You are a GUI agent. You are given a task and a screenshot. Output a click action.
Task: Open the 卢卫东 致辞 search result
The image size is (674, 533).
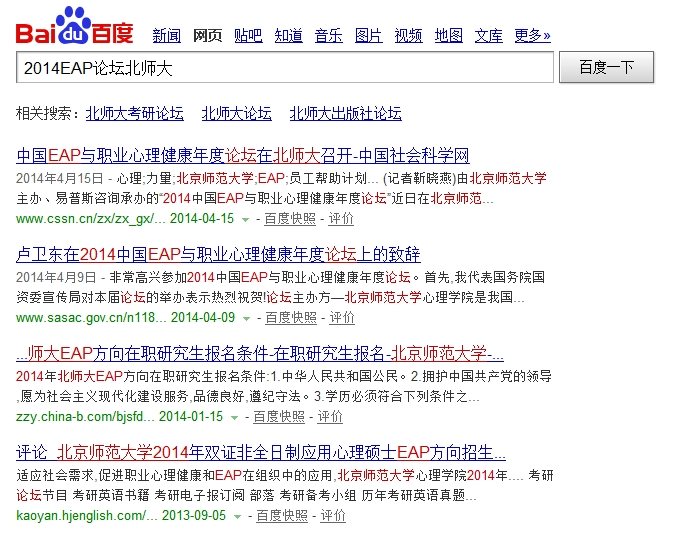pyautogui.click(x=219, y=253)
